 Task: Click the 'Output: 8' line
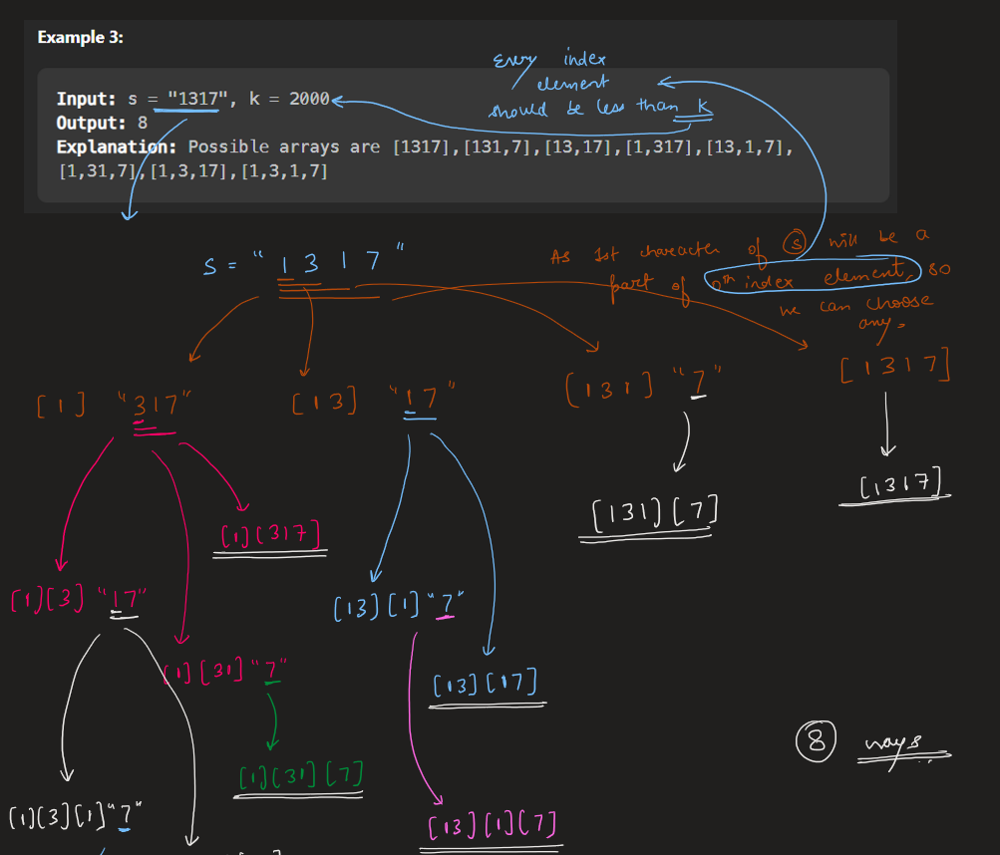(x=102, y=123)
